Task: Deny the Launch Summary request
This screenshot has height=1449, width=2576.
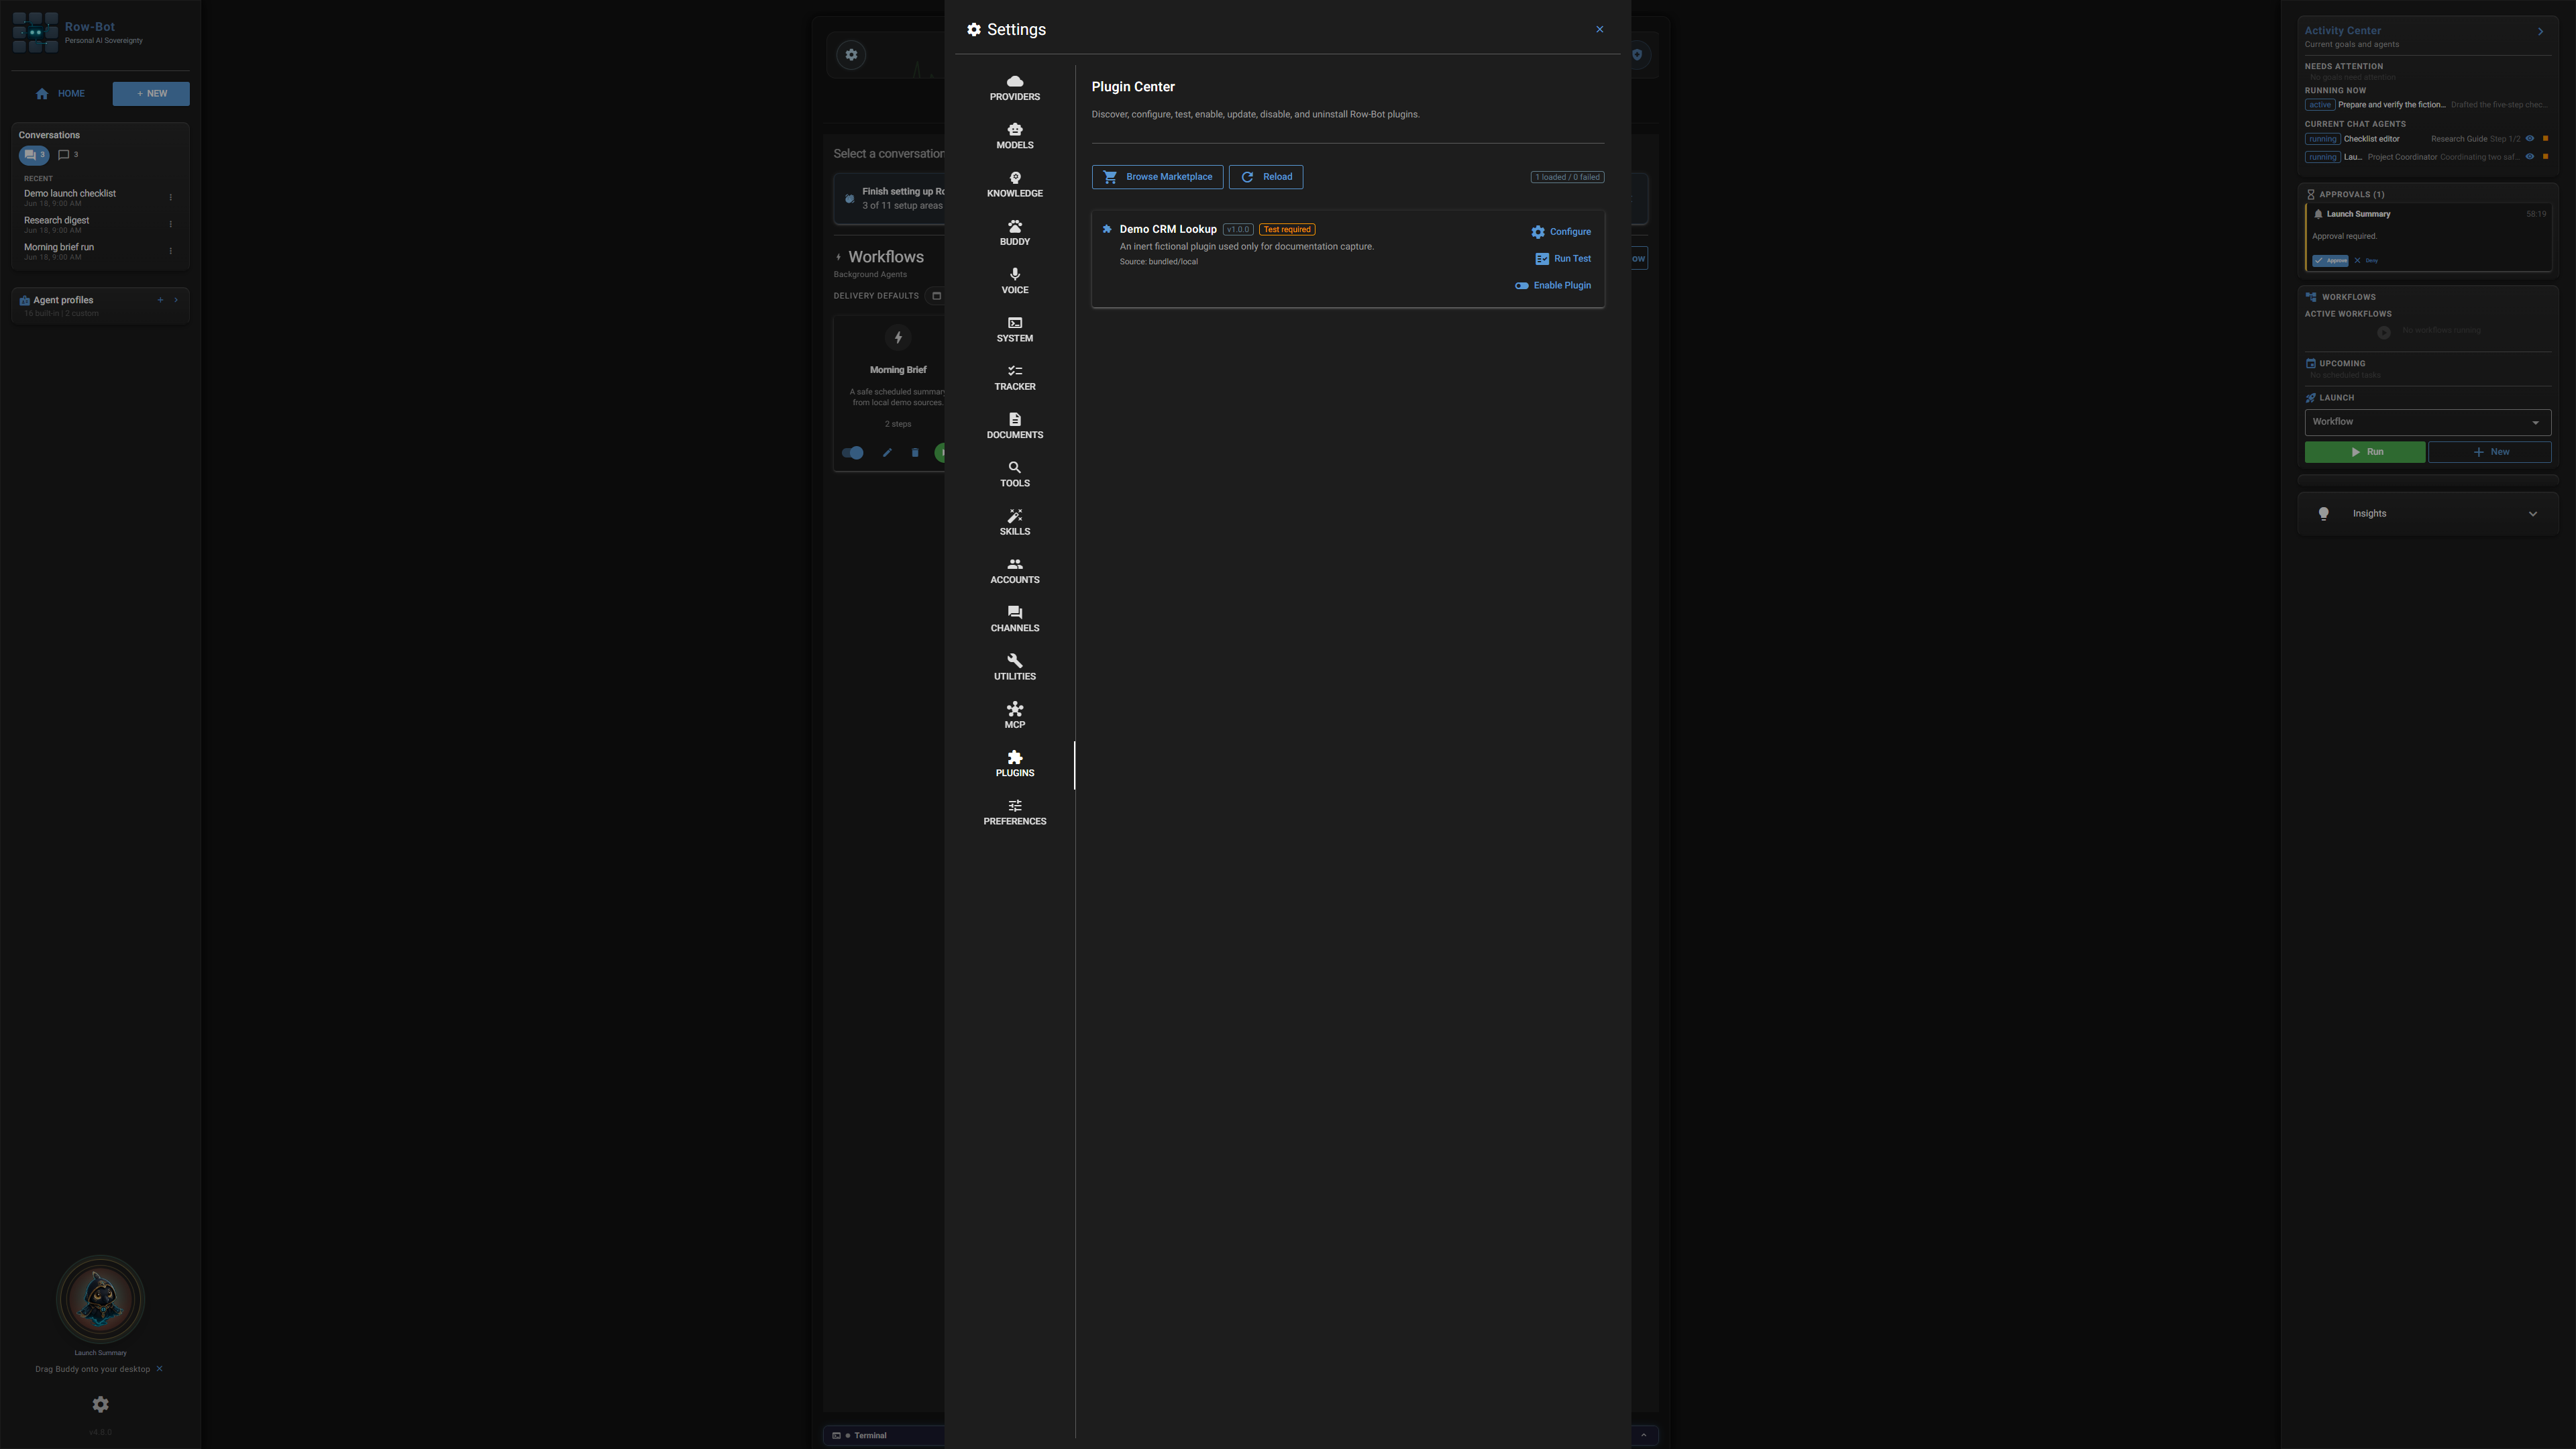Action: point(2366,261)
